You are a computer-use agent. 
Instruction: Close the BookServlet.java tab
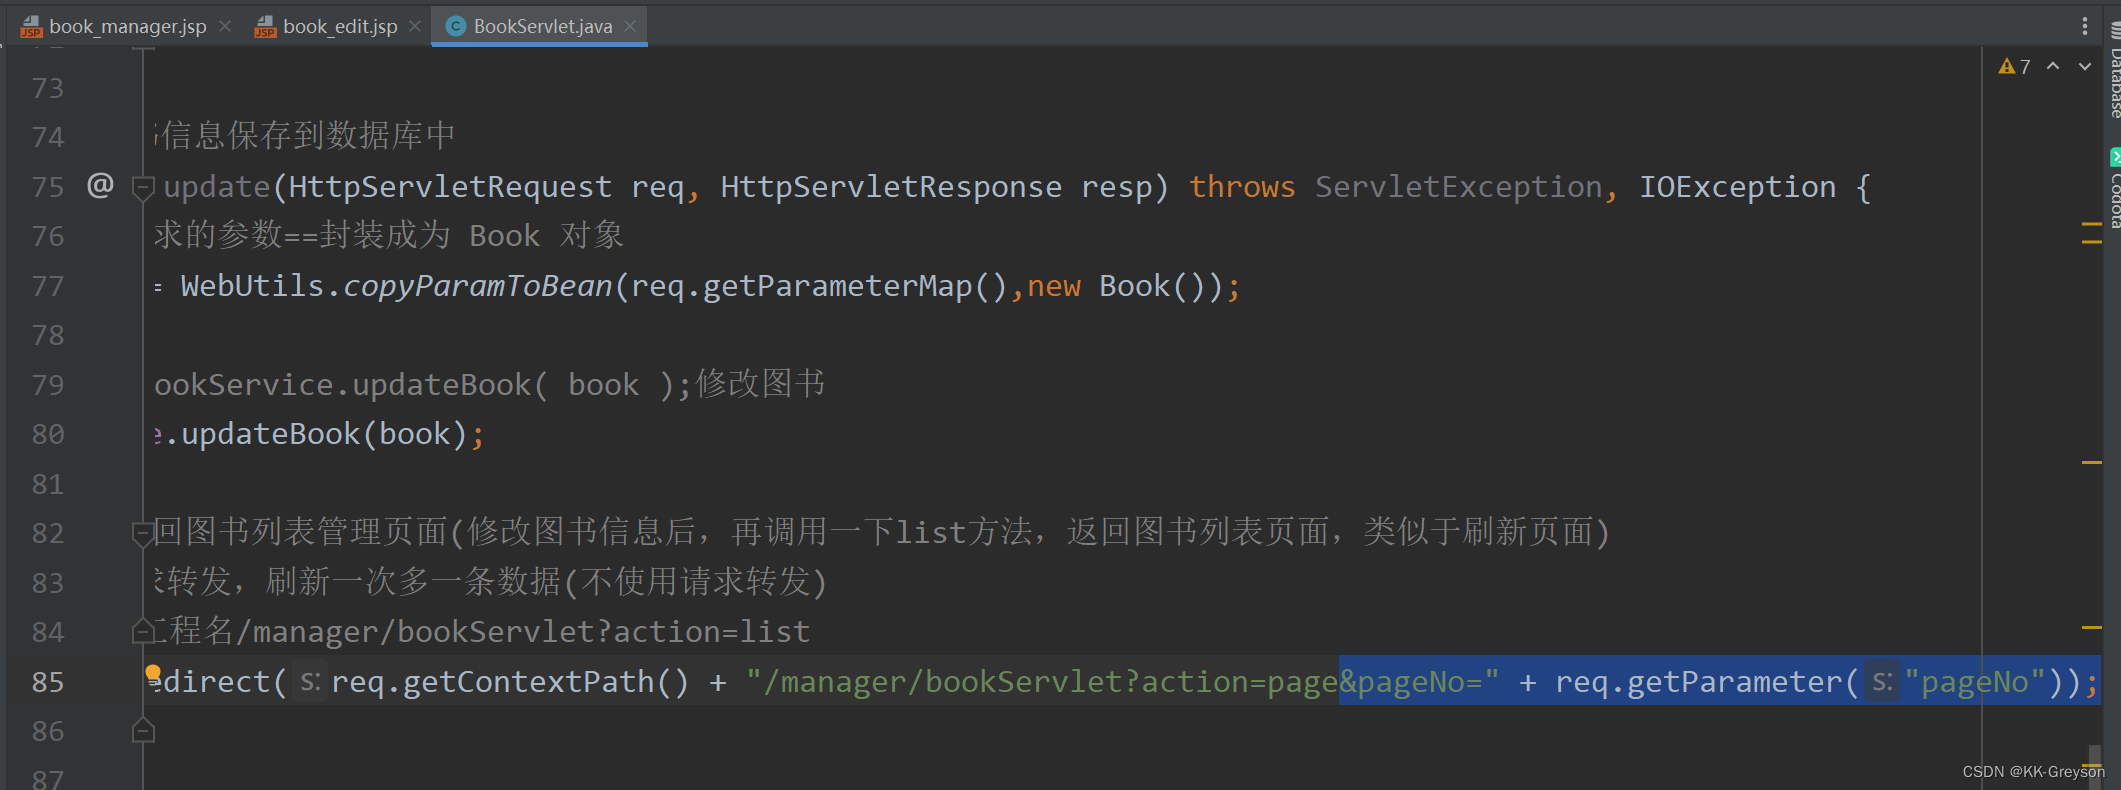(630, 26)
